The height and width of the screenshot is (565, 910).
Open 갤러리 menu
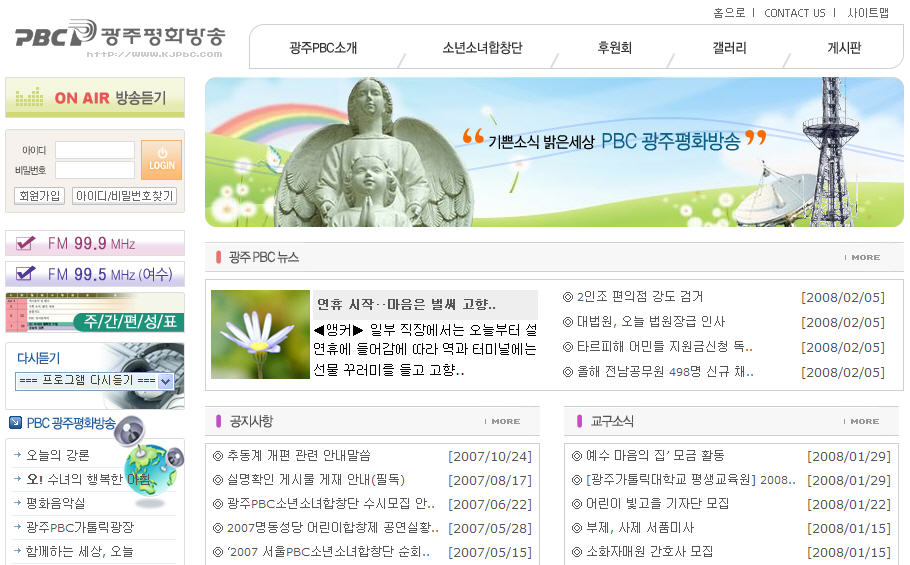click(730, 48)
